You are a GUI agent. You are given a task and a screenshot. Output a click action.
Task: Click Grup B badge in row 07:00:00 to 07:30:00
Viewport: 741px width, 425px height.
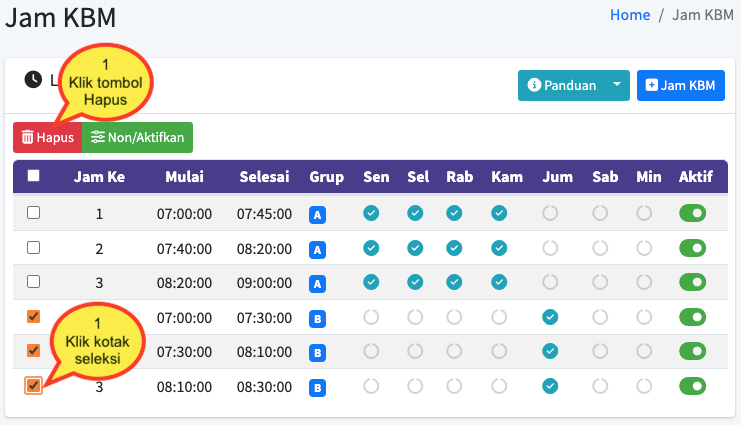(318, 319)
